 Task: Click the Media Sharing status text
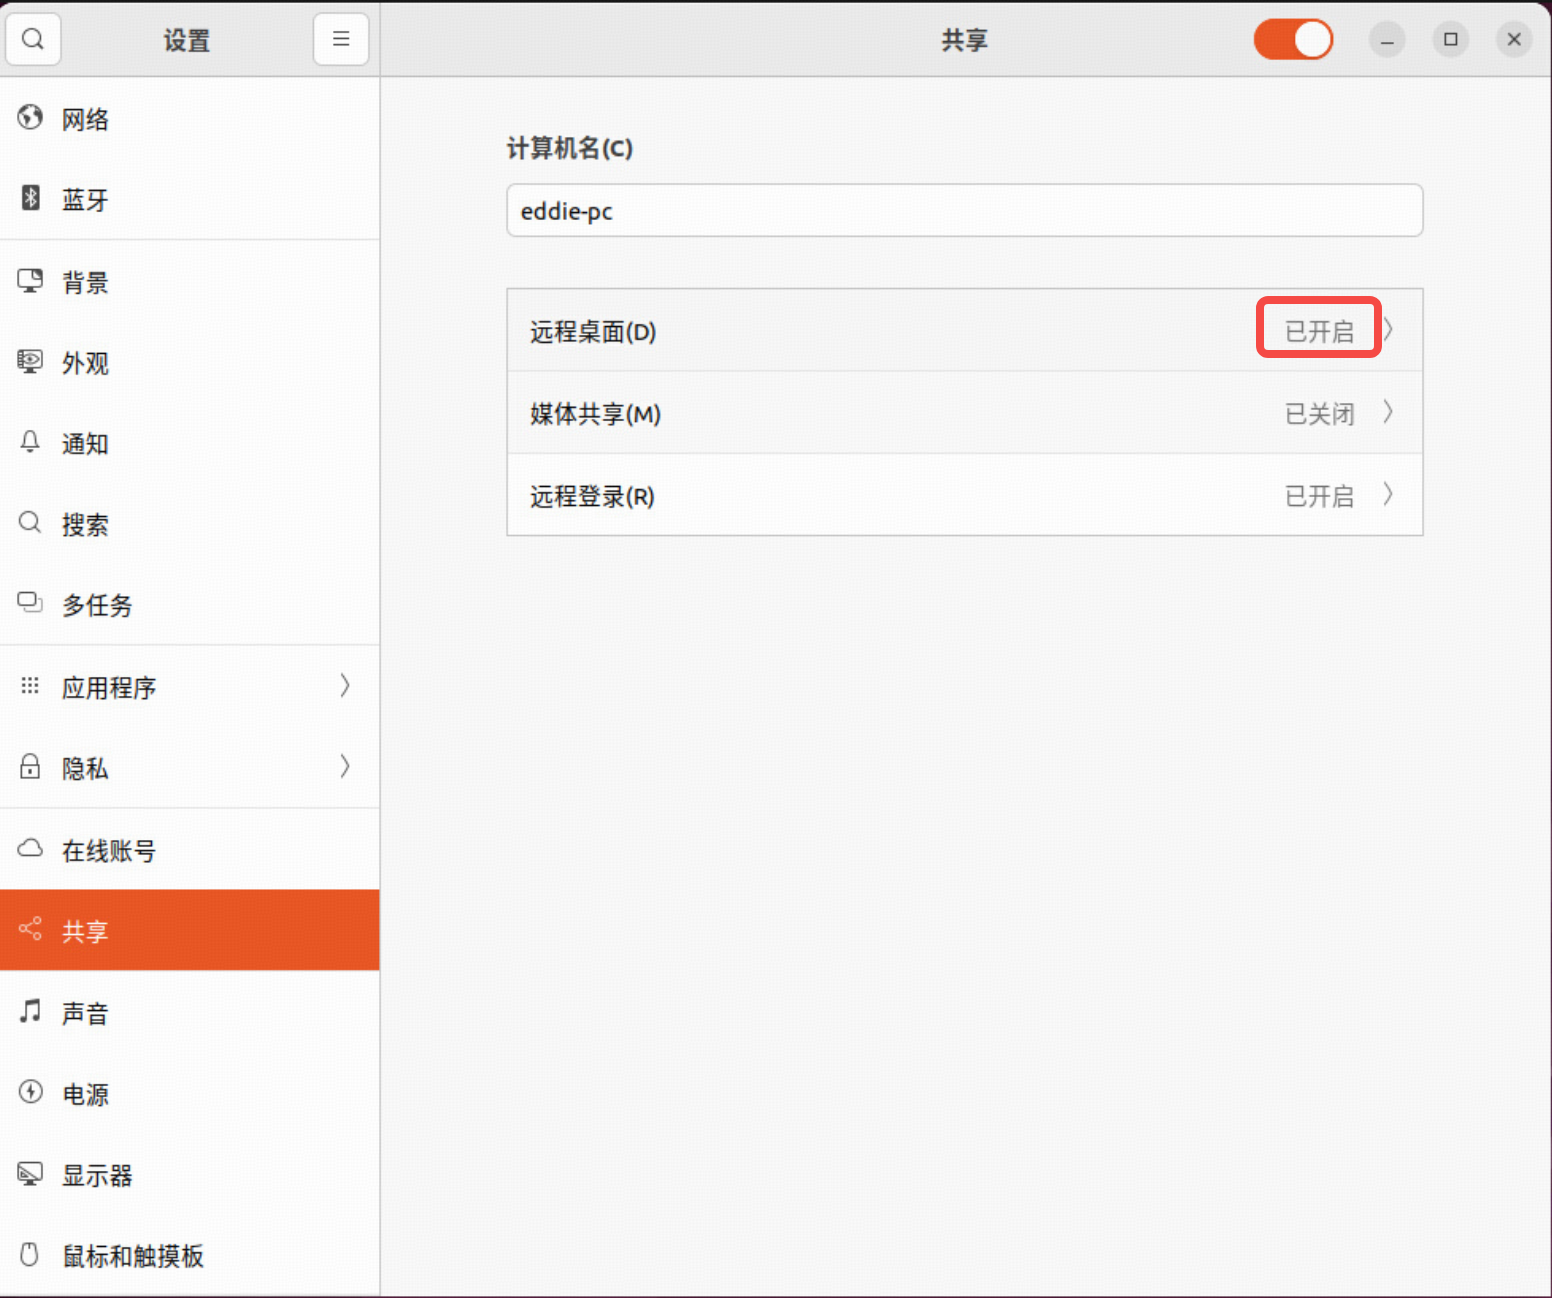[x=1319, y=413]
